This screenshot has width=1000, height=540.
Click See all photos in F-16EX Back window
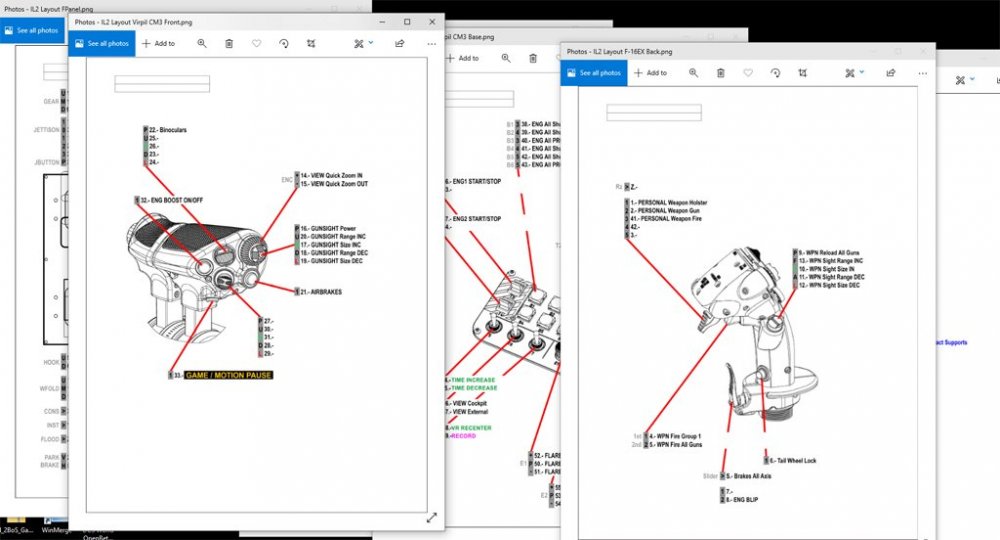pyautogui.click(x=594, y=73)
